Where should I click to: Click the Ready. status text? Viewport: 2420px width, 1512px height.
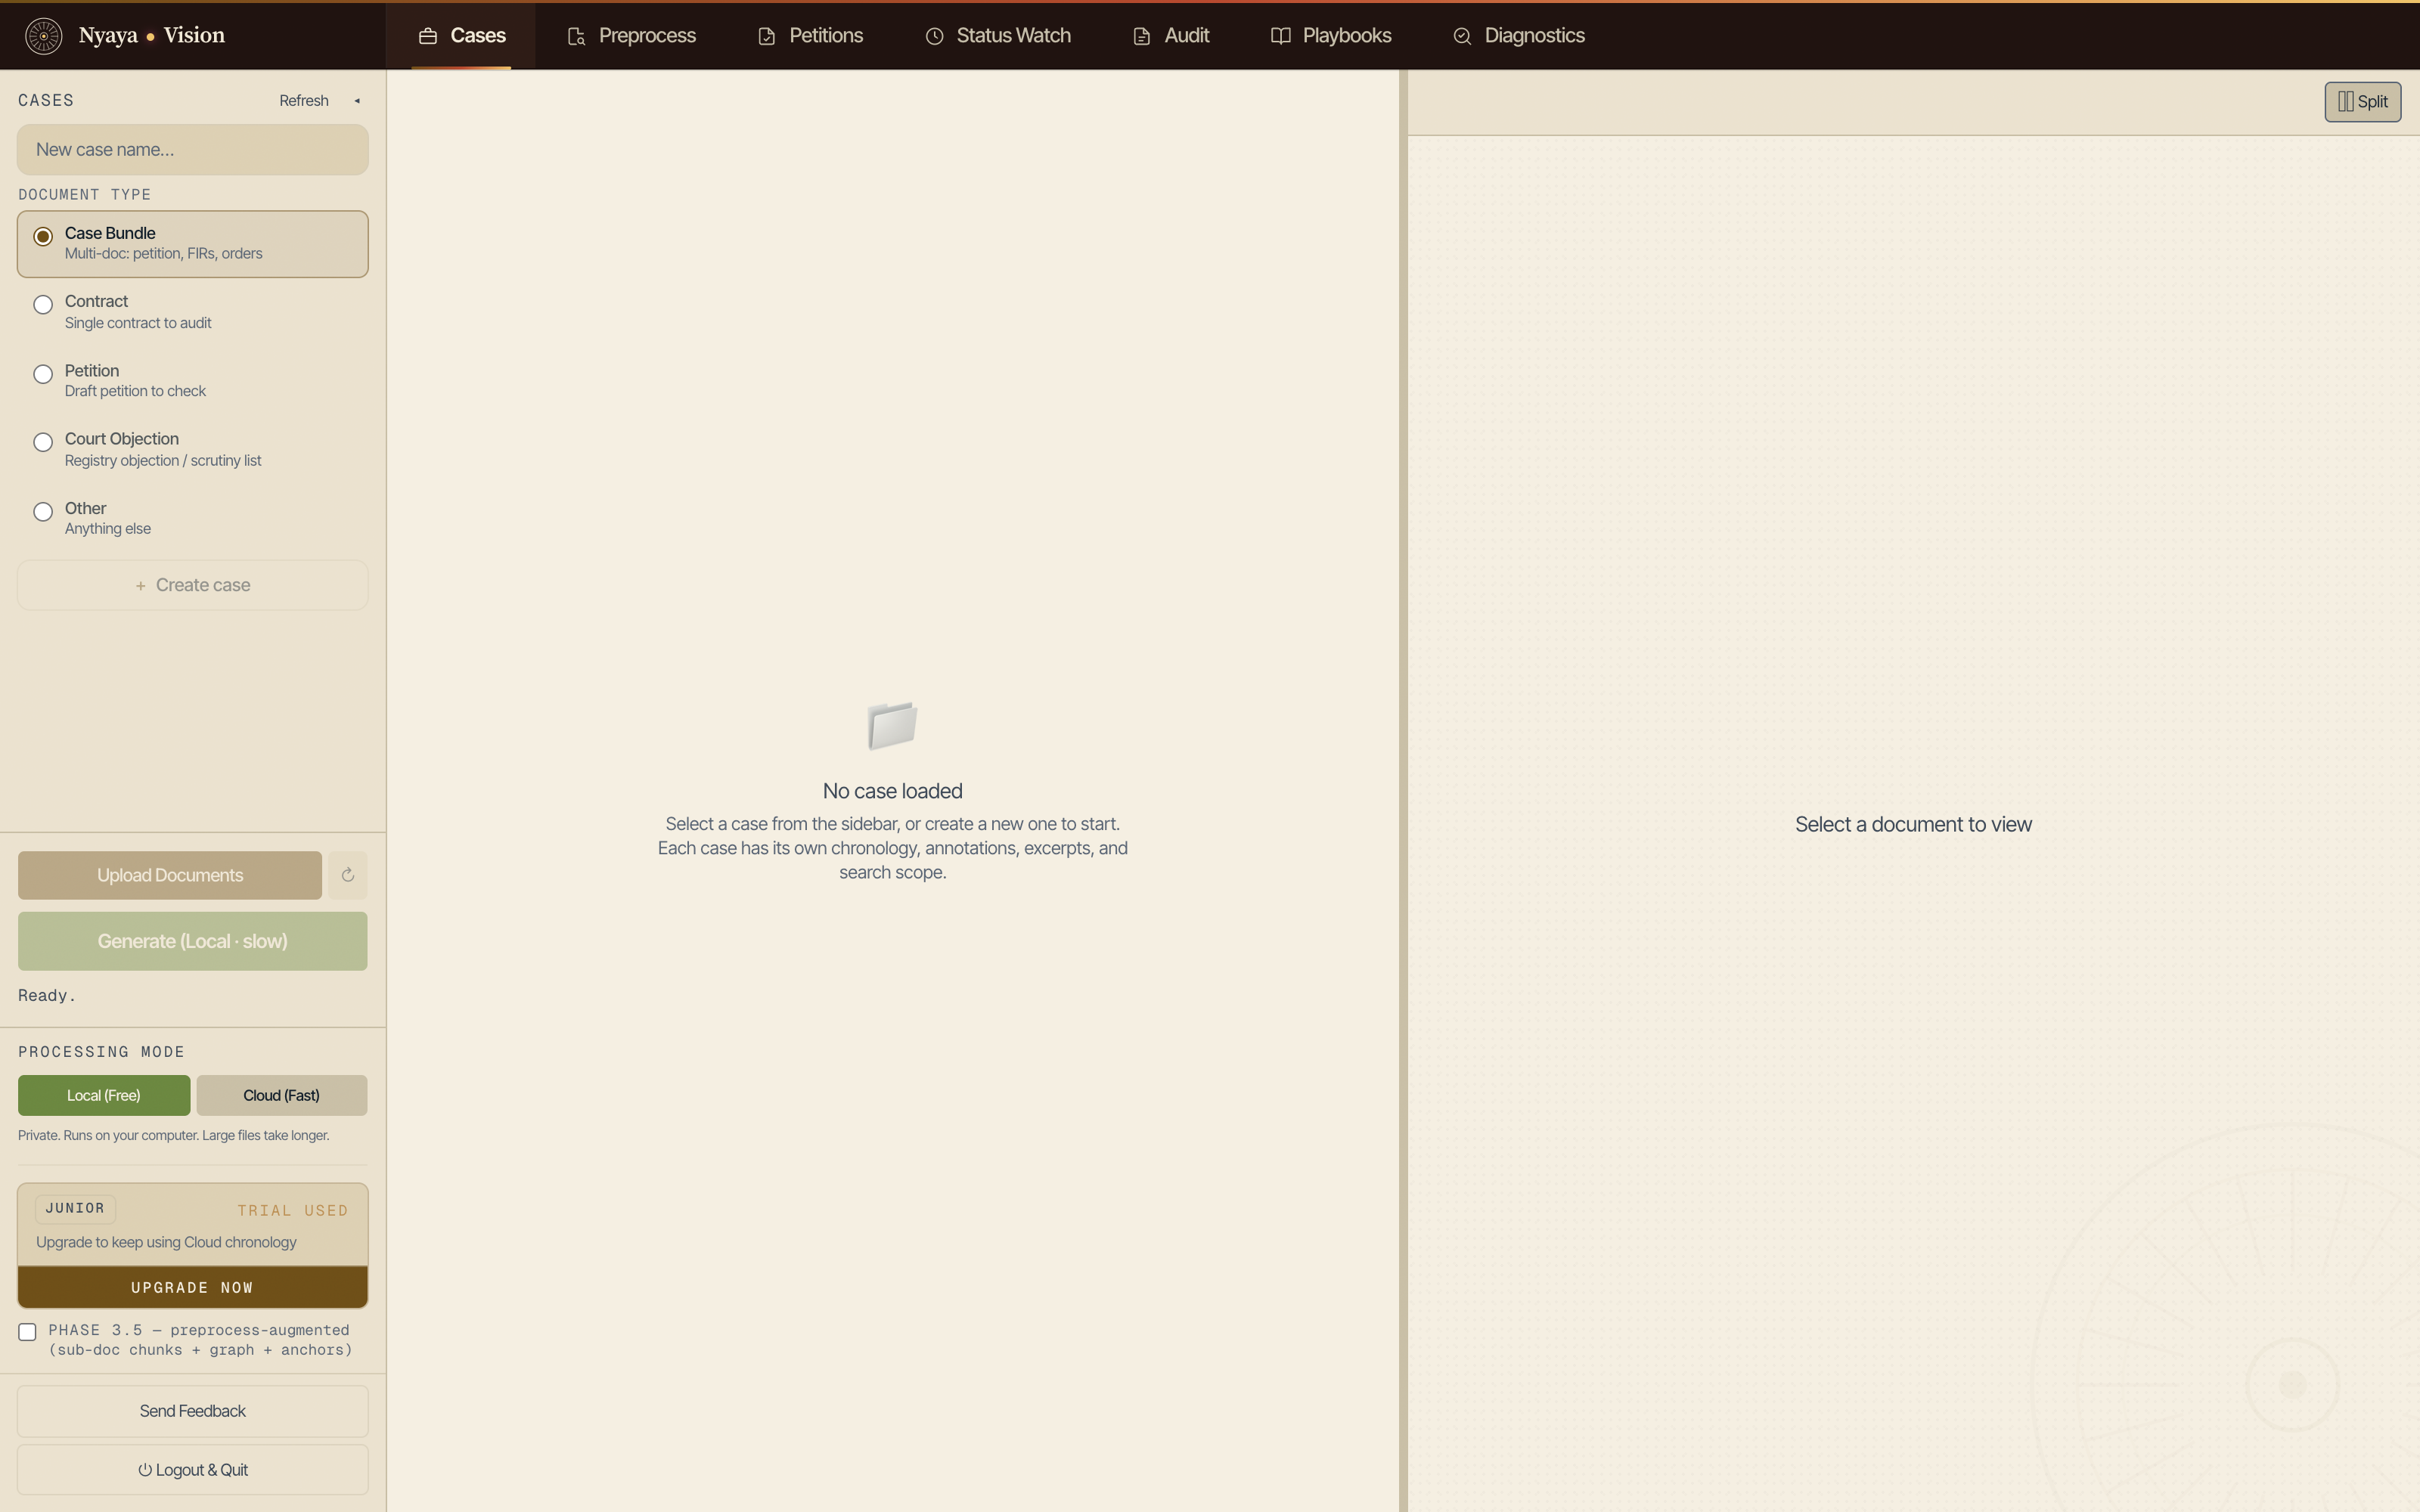click(x=47, y=996)
